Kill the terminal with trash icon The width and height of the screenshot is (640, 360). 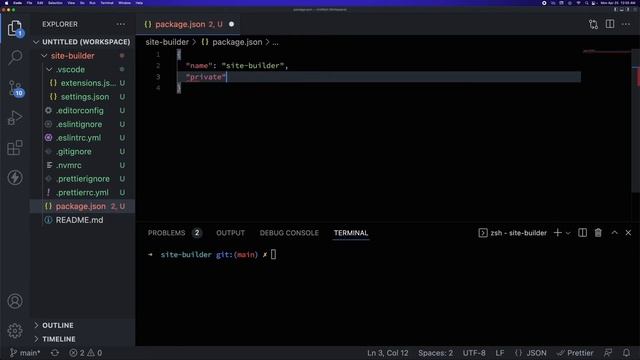coord(598,233)
